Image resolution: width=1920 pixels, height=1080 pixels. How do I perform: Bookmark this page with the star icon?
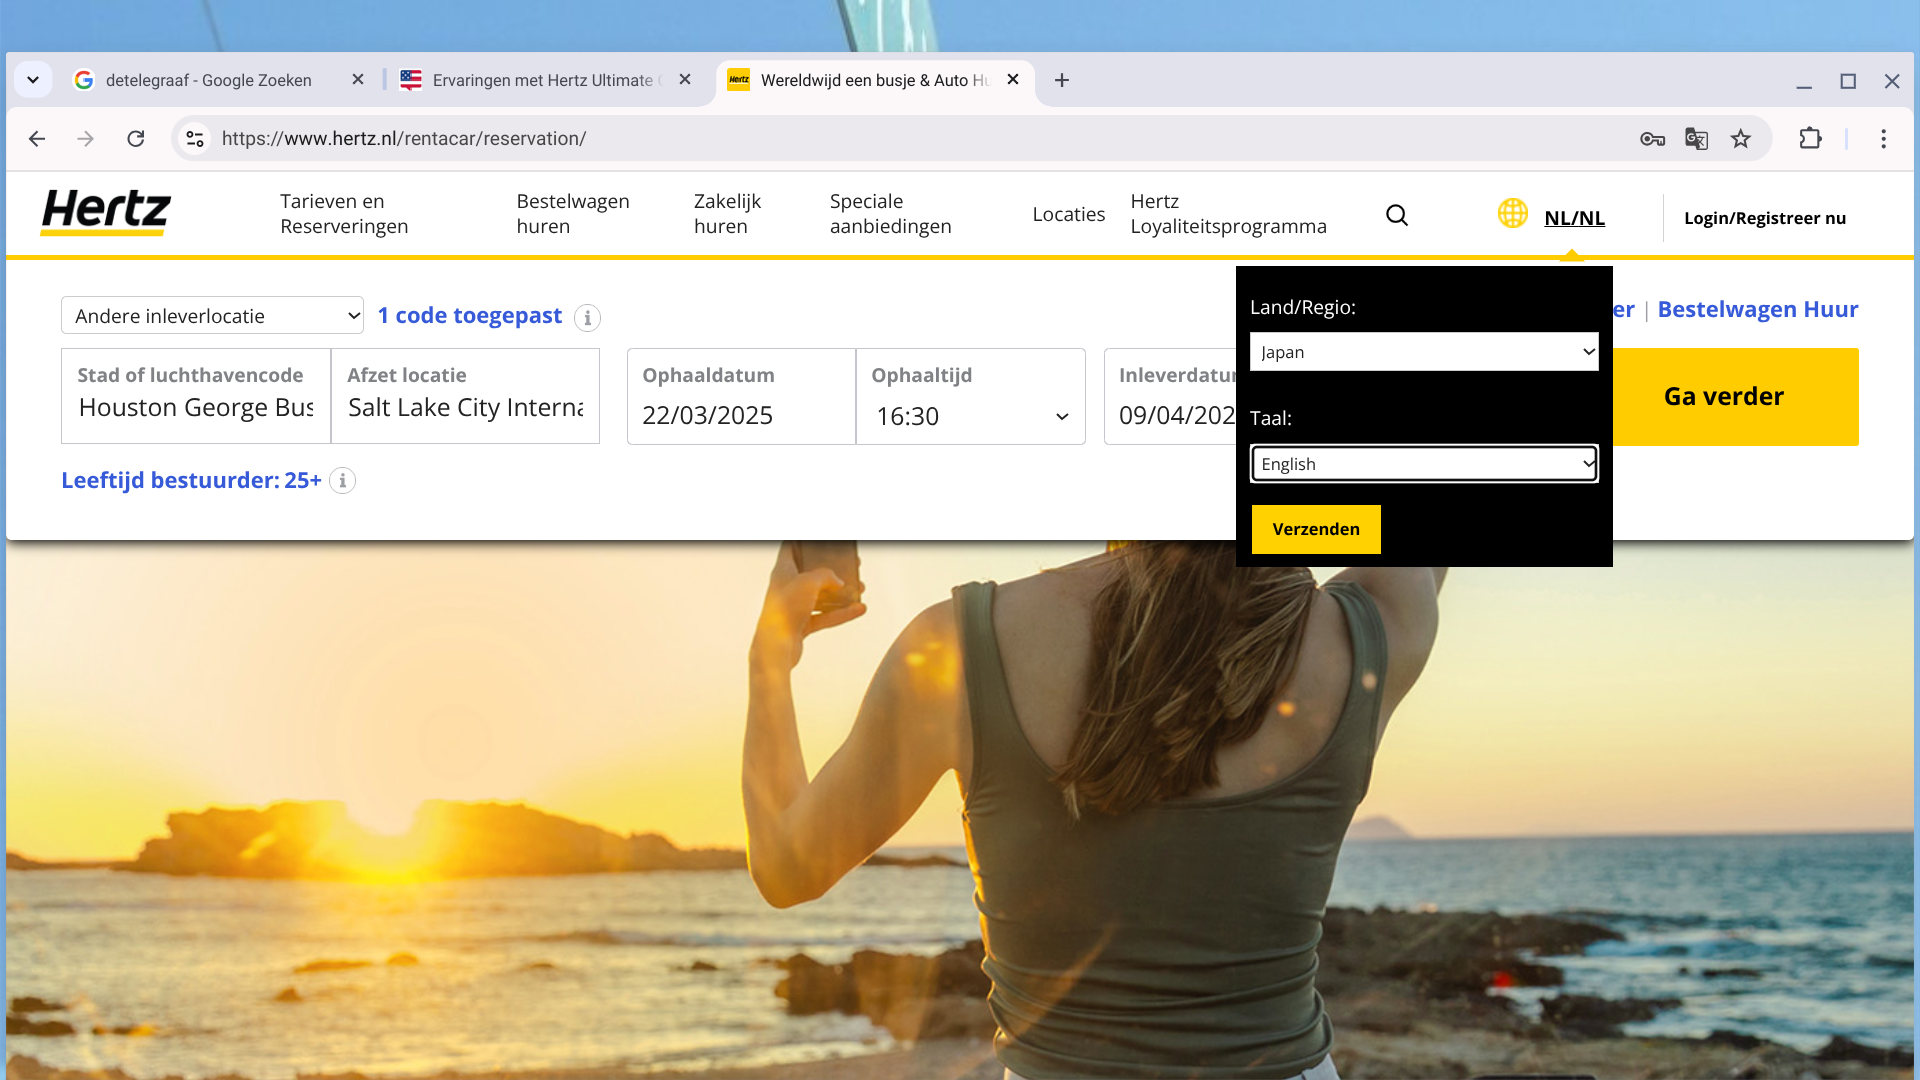(x=1741, y=139)
